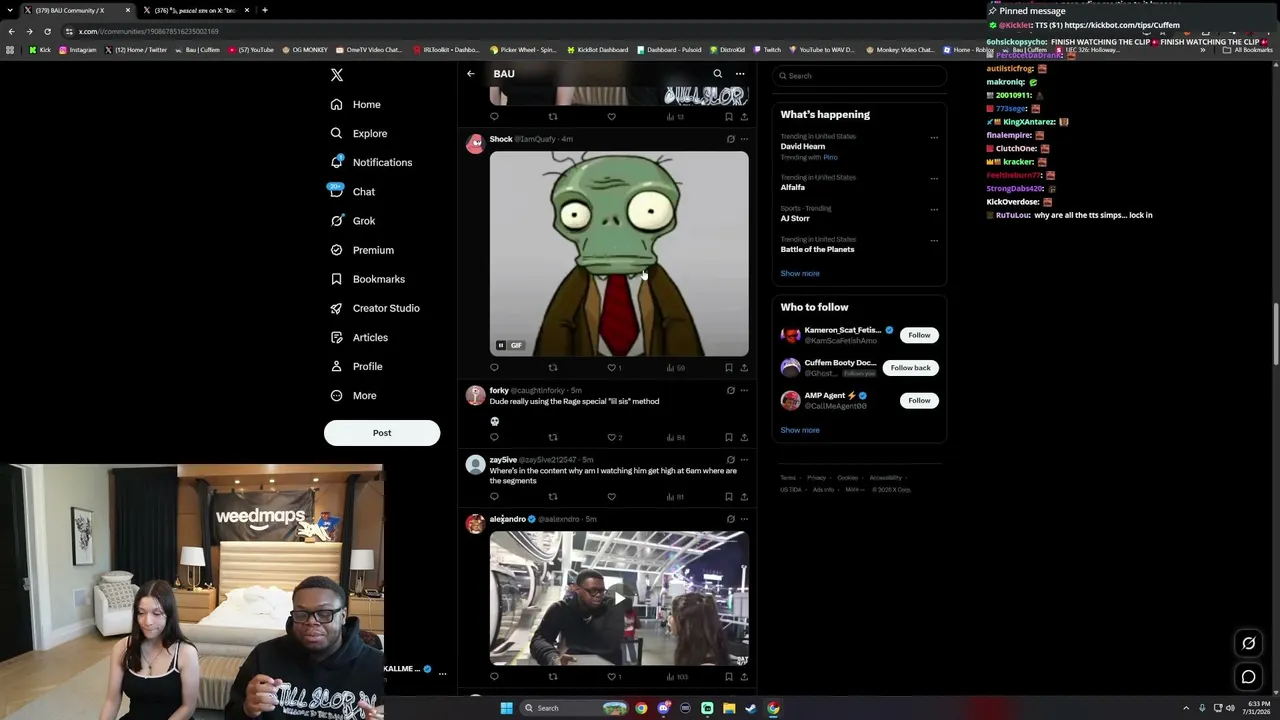Screen dimensions: 1280x720
Task: Open Grok in the sidebar
Action: [x=352, y=221]
